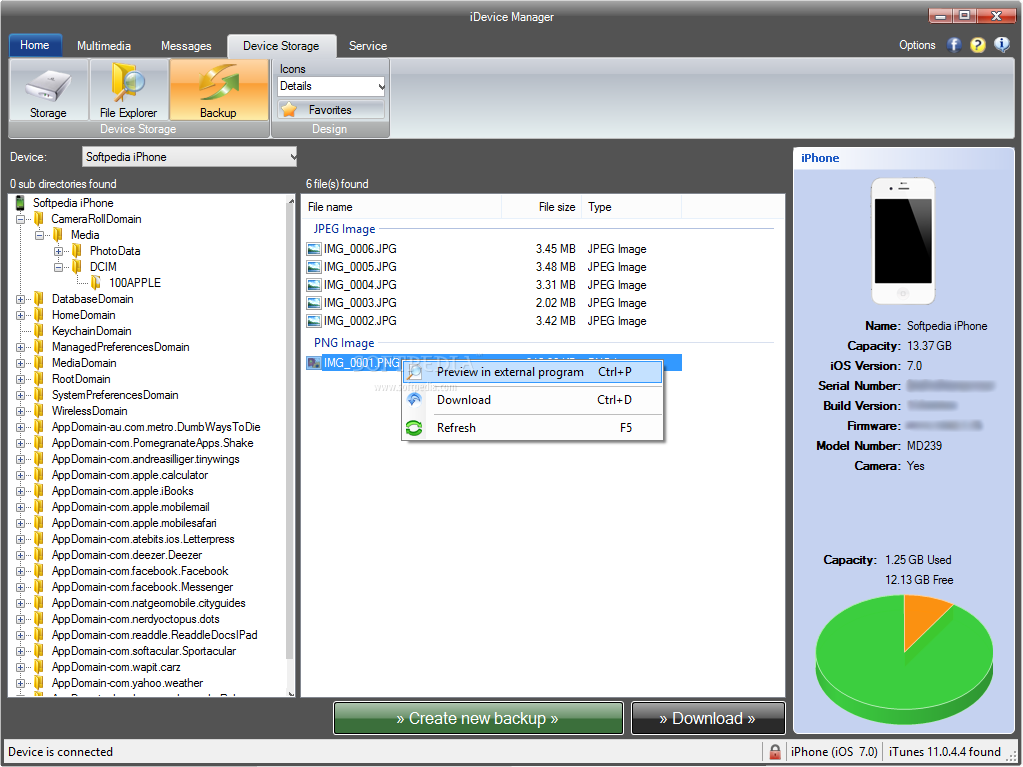Click the Create new backup button
The width and height of the screenshot is (1023, 767).
coord(478,718)
